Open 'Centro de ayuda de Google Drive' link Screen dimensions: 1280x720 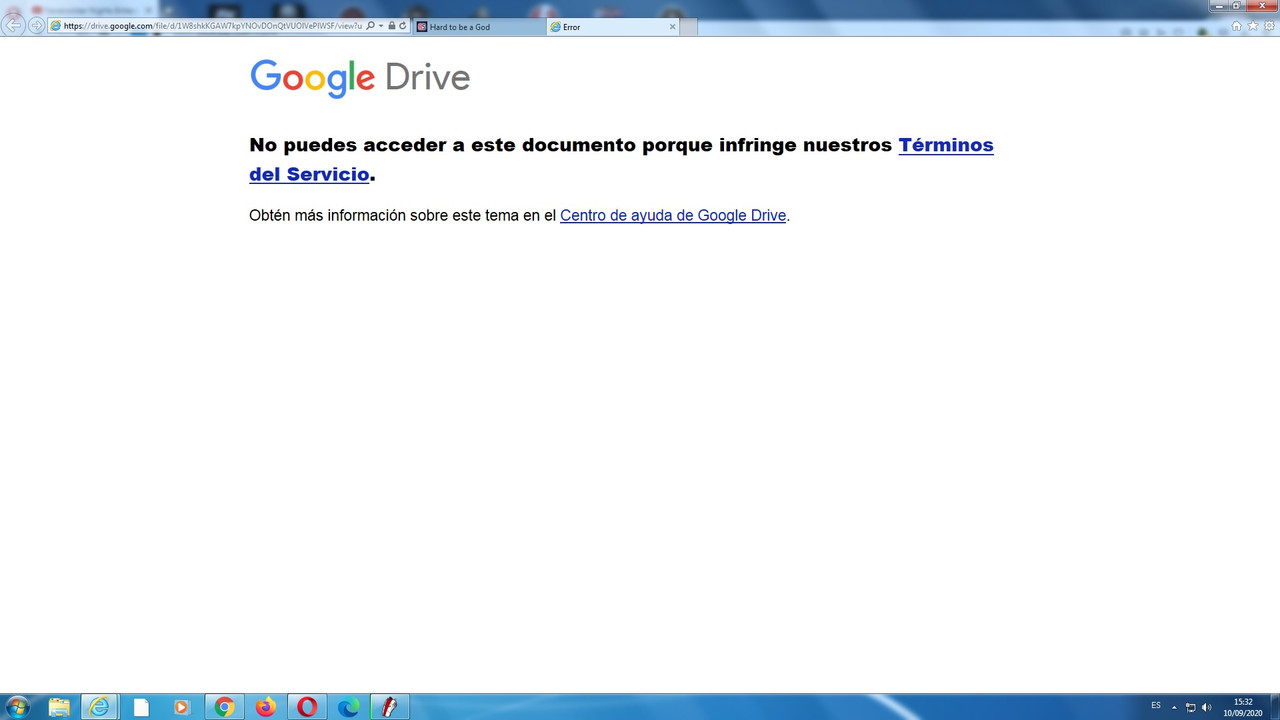pos(673,215)
